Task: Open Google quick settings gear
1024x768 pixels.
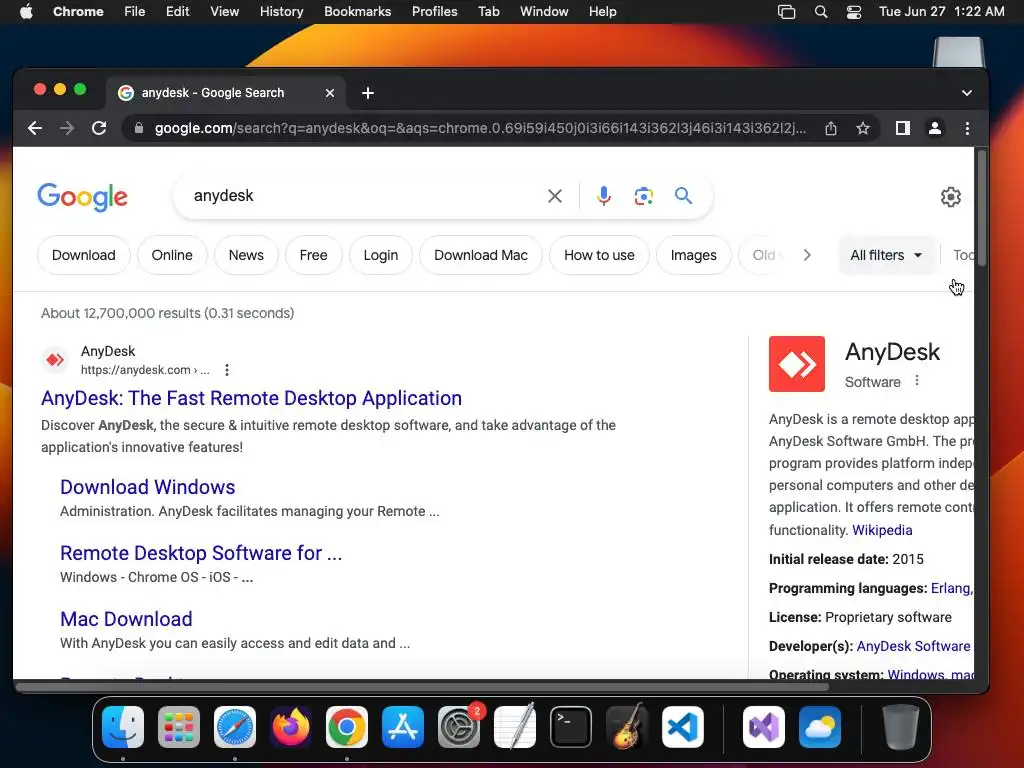Action: [950, 197]
